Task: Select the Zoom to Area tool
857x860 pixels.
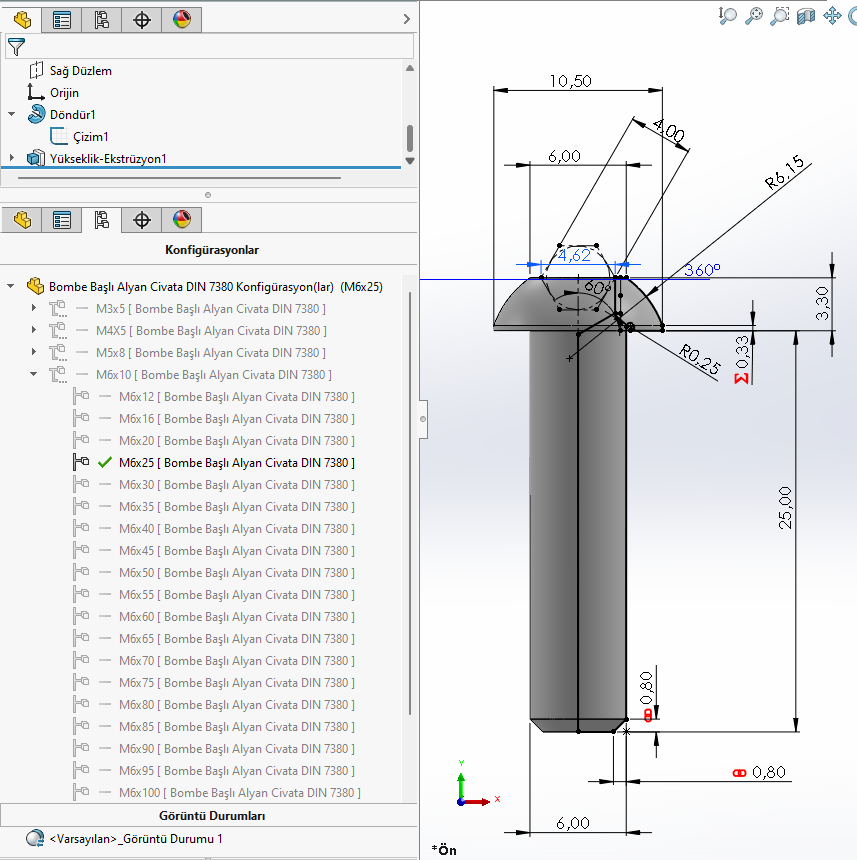Action: tap(780, 15)
